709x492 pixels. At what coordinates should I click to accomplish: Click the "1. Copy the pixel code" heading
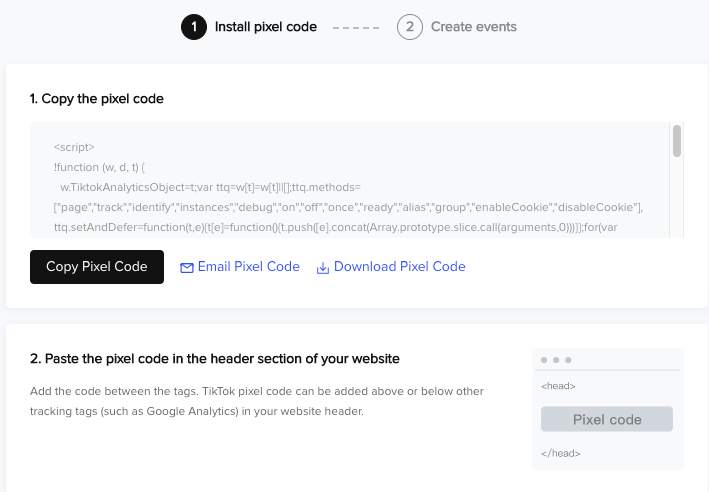click(97, 99)
